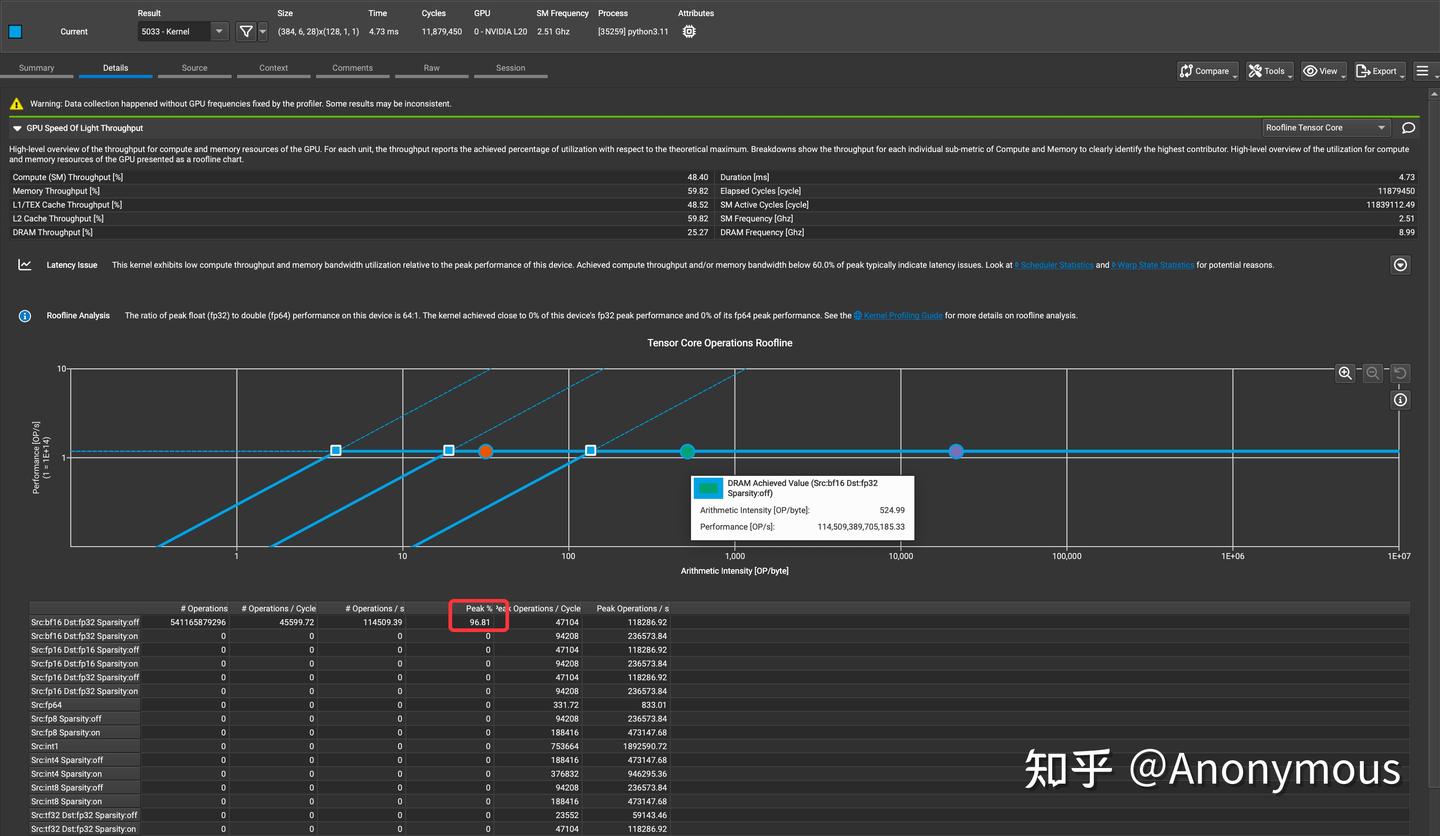Click the comment bubble icon near Roofline Tensor Core
Image resolution: width=1440 pixels, height=836 pixels.
point(1408,127)
